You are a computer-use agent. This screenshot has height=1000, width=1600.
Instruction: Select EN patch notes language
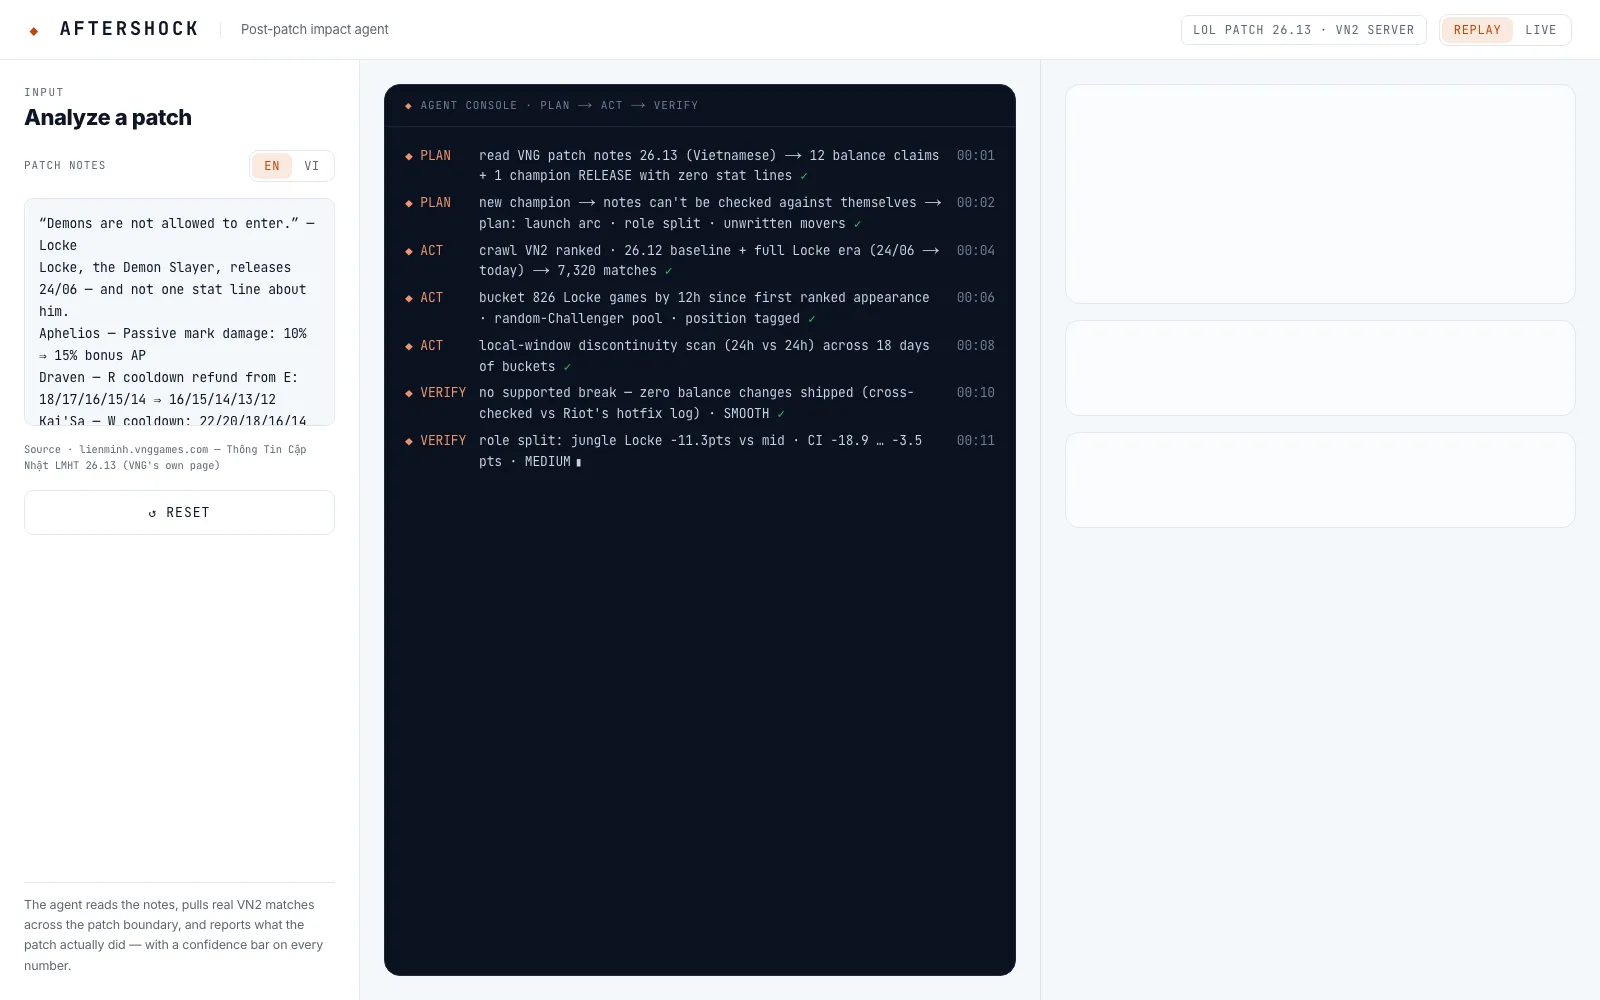[272, 166]
